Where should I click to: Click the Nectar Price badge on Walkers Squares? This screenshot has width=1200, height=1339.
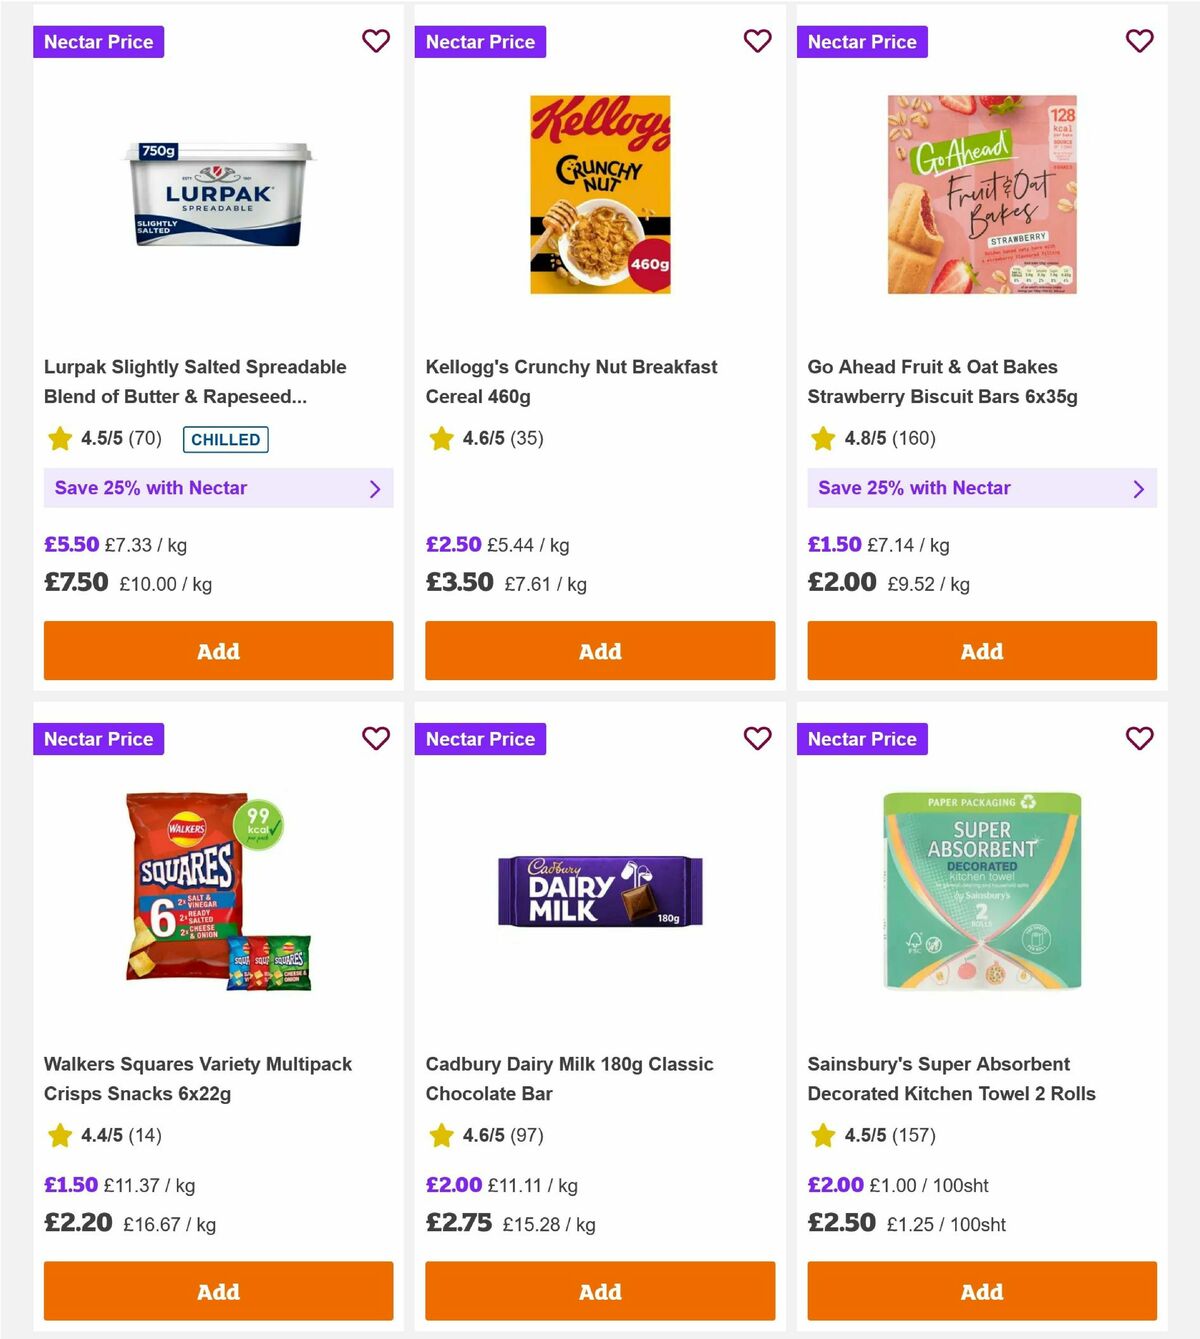click(98, 739)
